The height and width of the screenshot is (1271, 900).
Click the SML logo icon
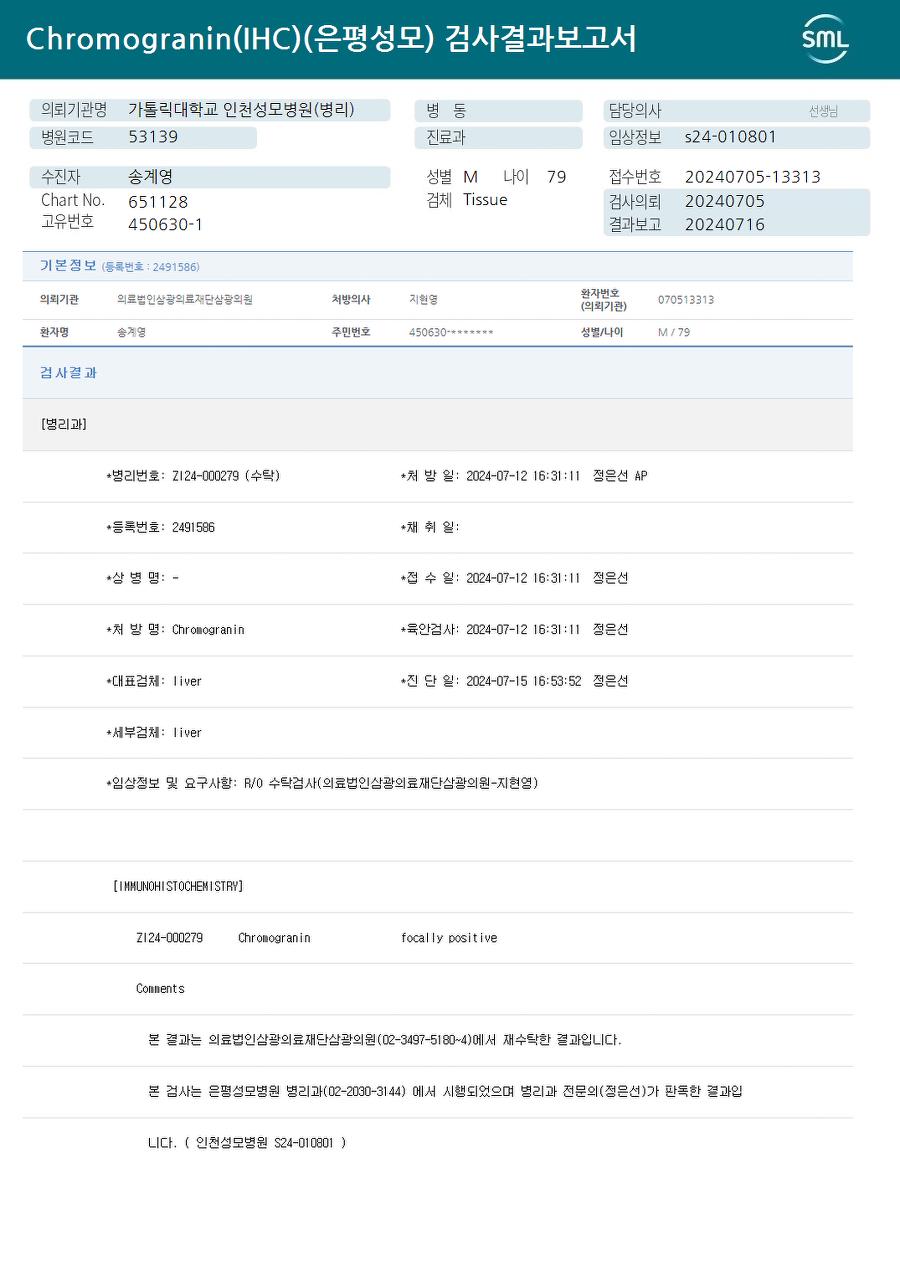tap(825, 39)
